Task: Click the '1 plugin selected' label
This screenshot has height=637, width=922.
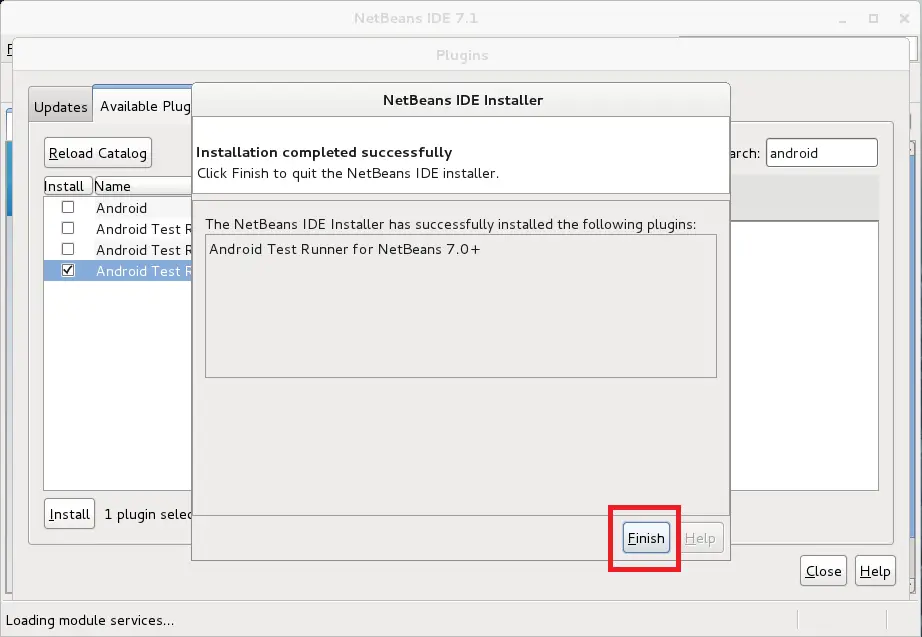Action: (148, 514)
